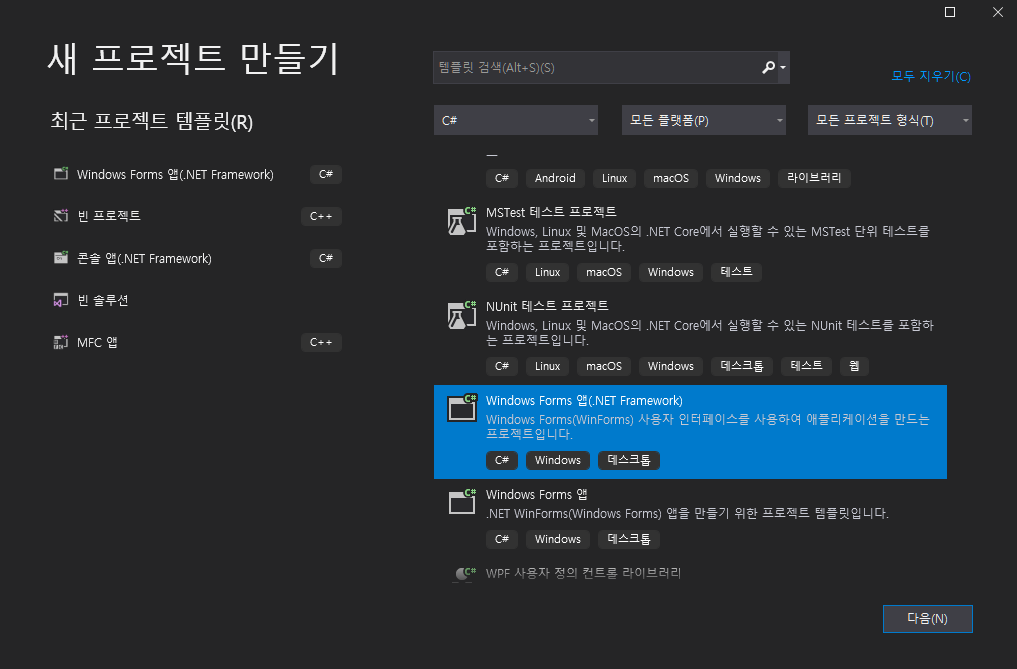Screen dimensions: 1017x669
Task: Select 콘솔 앱(.NET Framework) recent template text
Action: 144,258
